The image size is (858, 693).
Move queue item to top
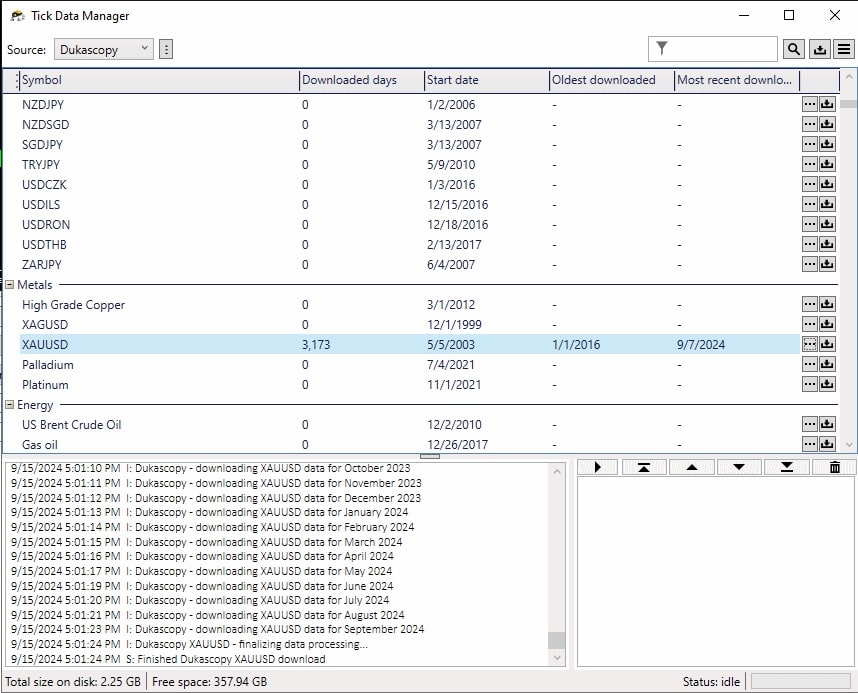coord(644,467)
